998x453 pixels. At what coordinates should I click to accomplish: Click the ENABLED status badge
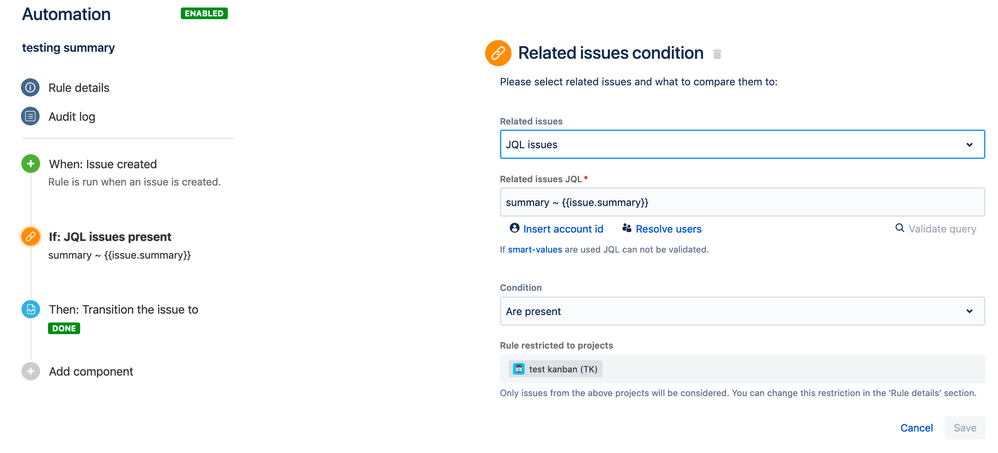click(x=204, y=14)
